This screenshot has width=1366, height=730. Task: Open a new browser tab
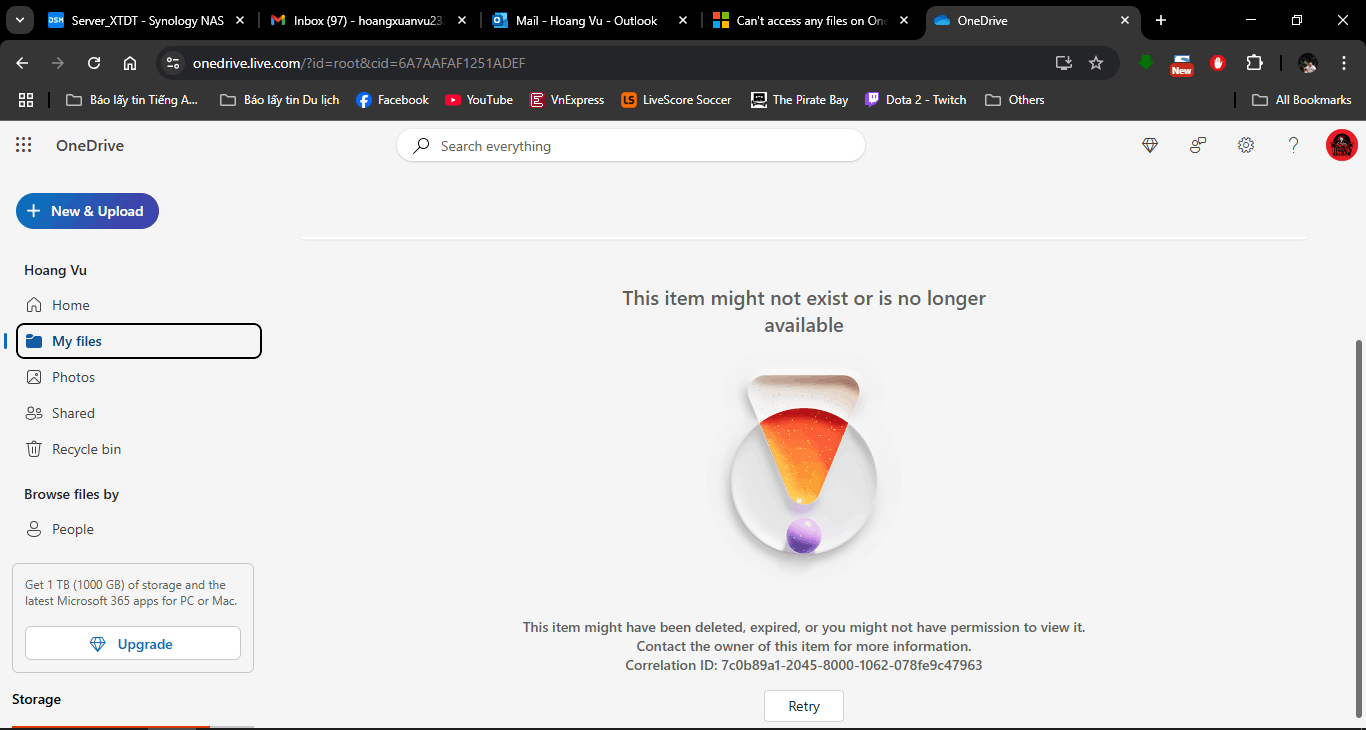tap(1161, 20)
